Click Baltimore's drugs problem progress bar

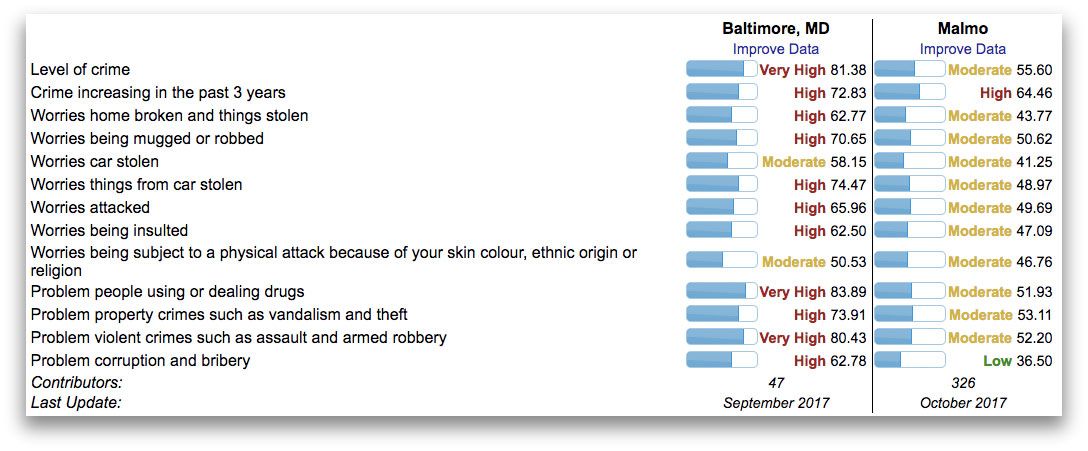click(x=721, y=291)
